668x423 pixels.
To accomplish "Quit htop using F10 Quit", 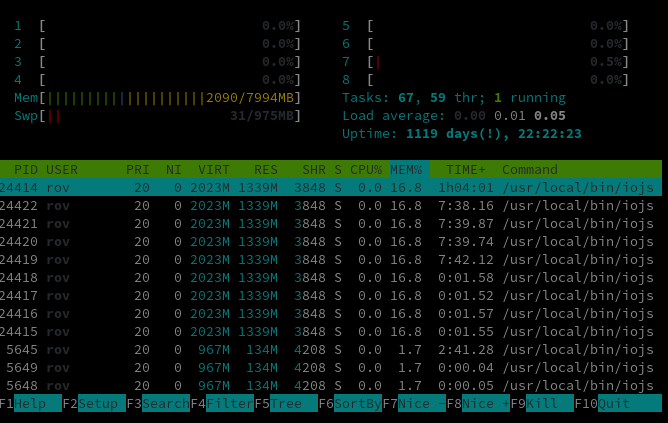I will point(618,403).
